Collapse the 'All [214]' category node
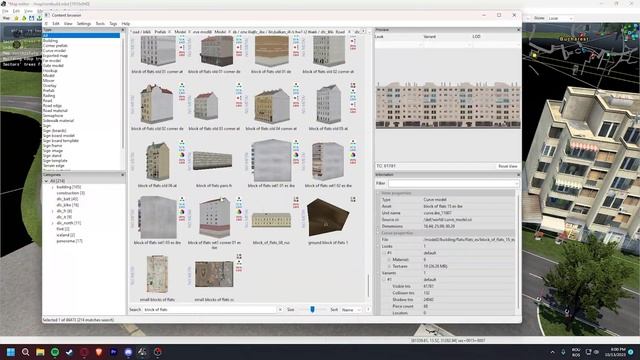 (46, 181)
